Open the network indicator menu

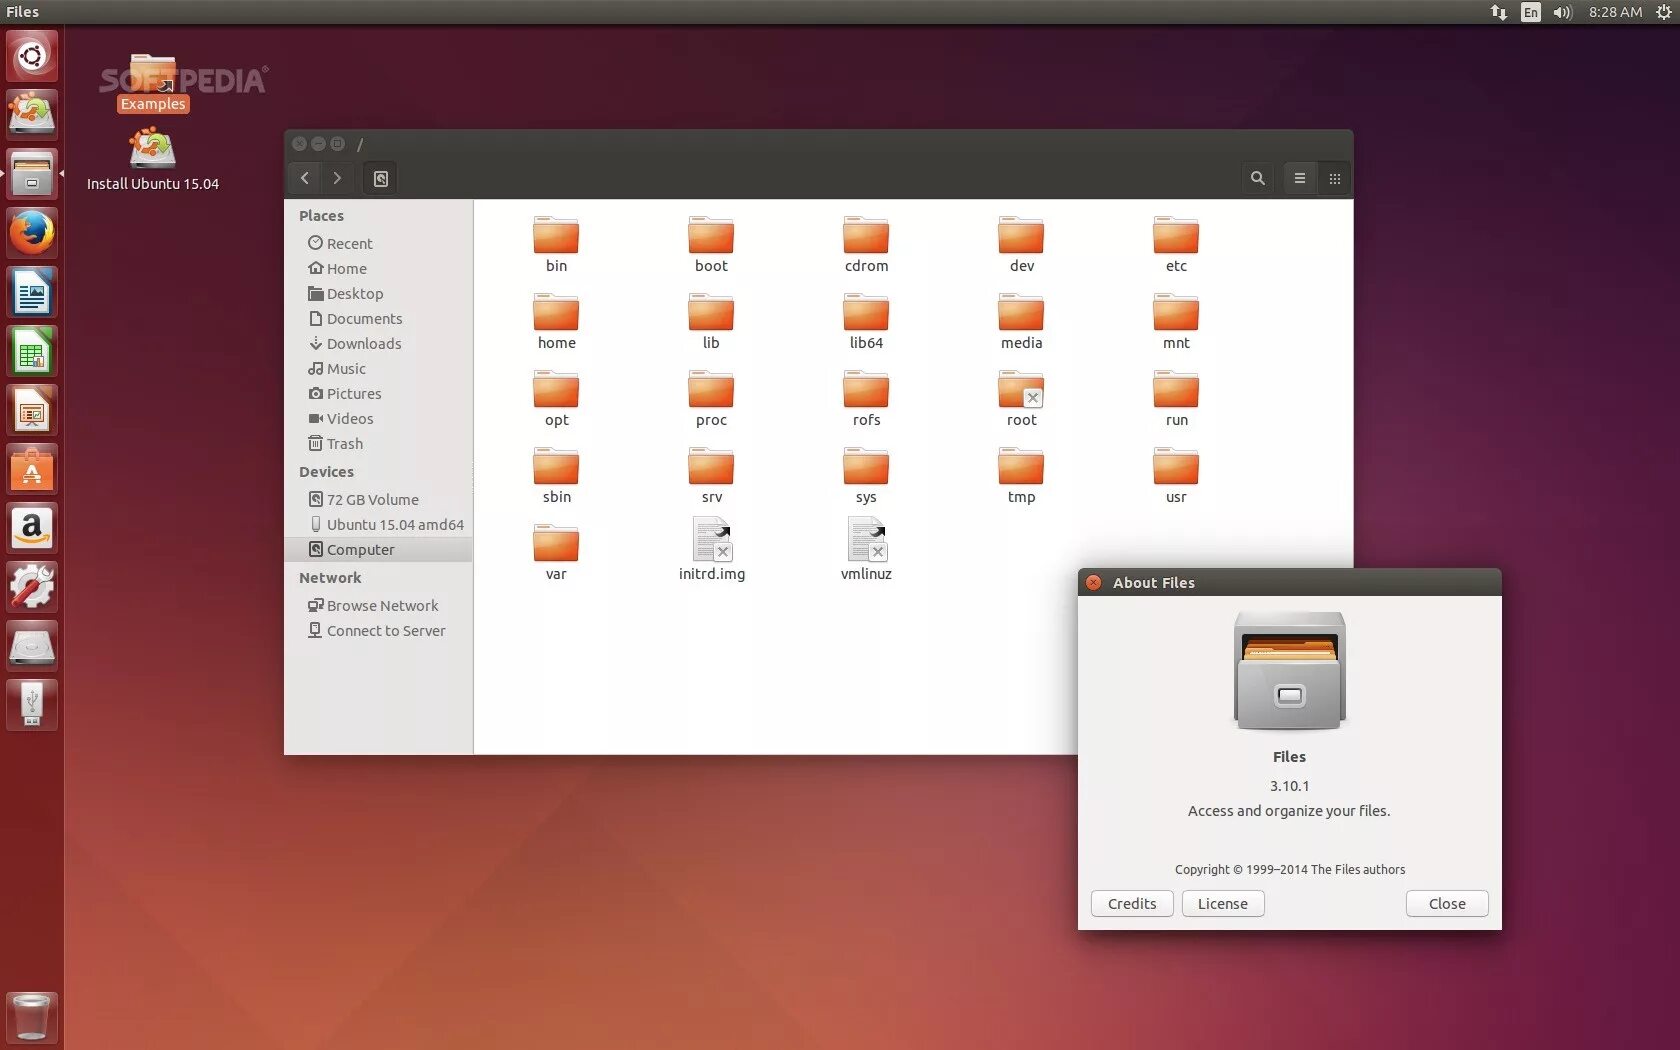click(1498, 12)
